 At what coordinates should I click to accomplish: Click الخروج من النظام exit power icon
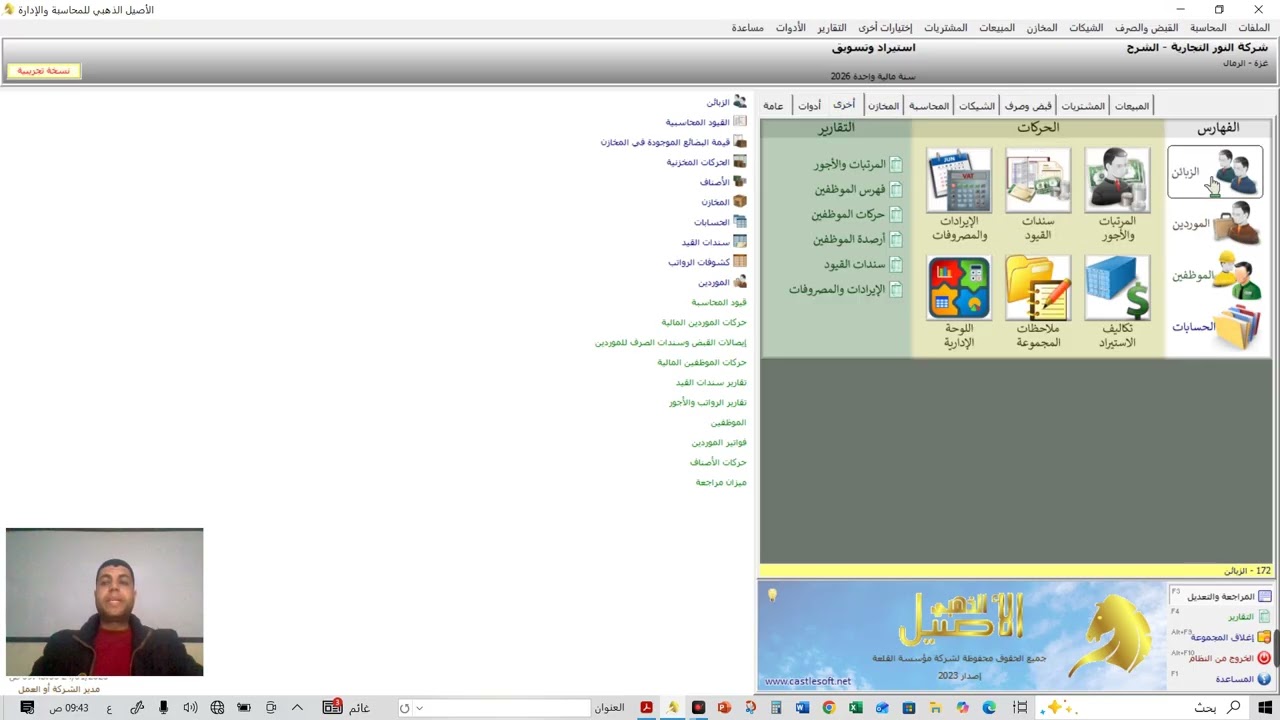1264,658
